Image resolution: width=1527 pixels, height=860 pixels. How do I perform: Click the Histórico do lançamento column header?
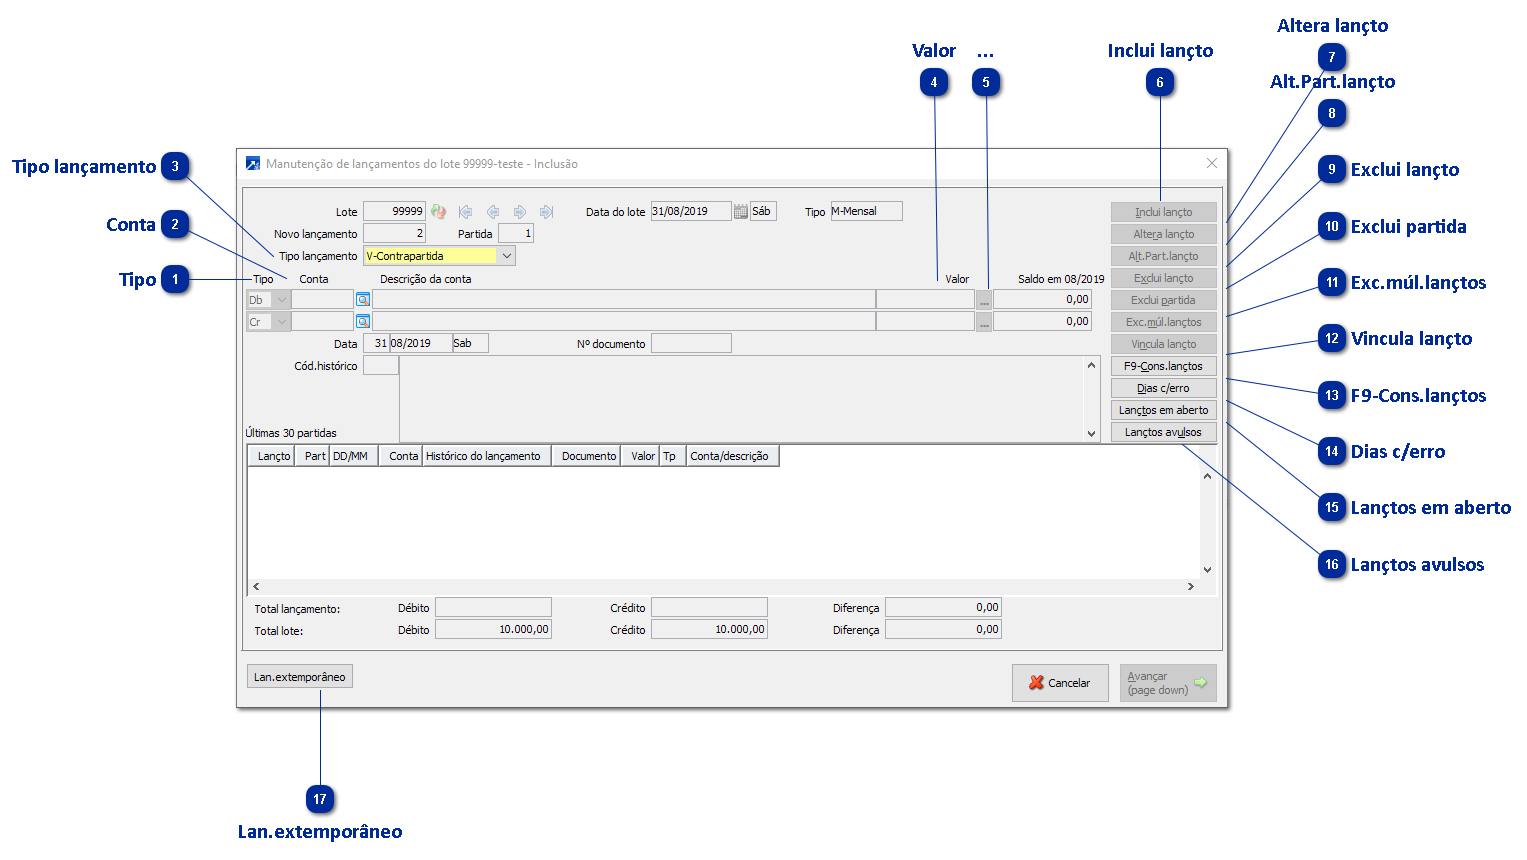click(x=487, y=456)
